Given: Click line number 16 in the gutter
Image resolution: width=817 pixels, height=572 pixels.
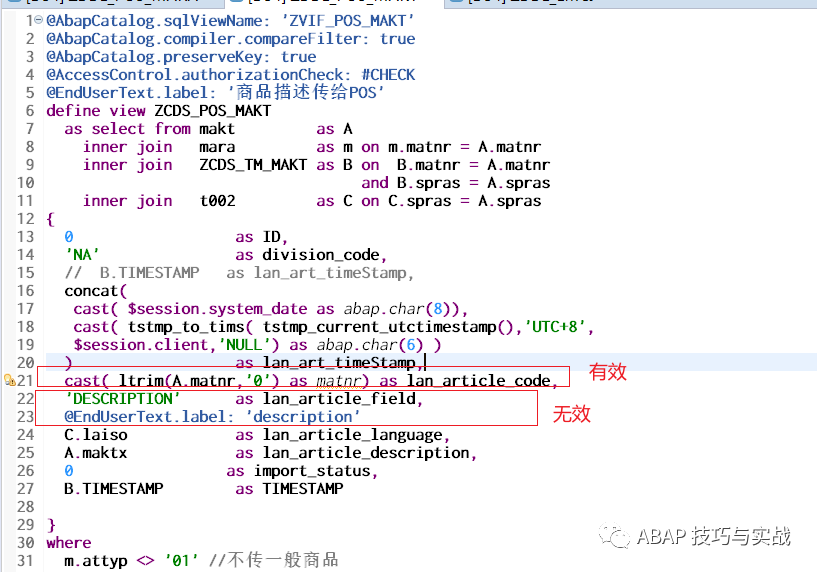Looking at the screenshot, I should 26,291.
